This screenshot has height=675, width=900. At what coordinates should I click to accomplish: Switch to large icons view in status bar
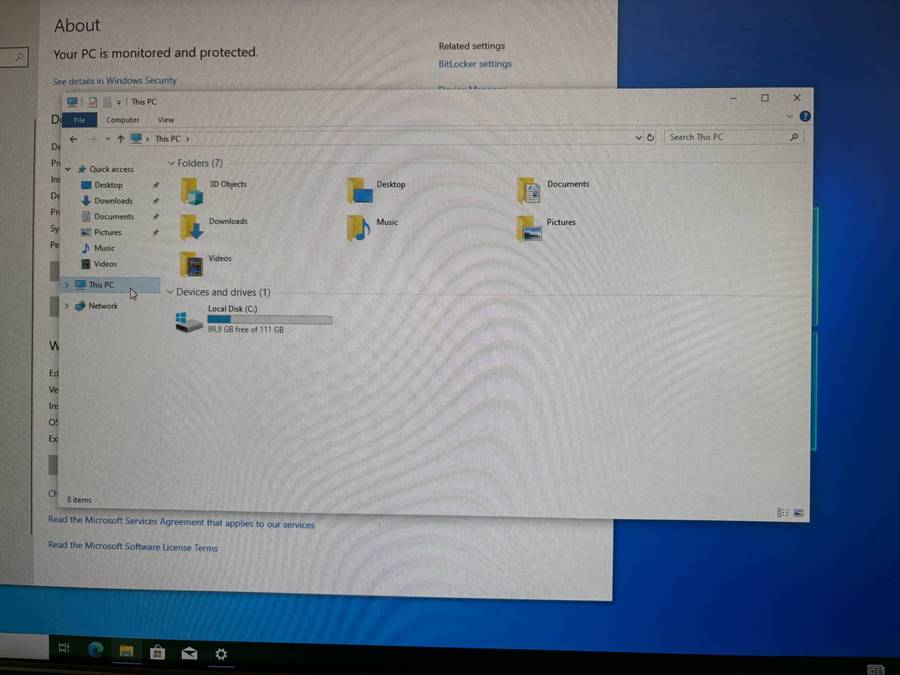click(x=798, y=513)
